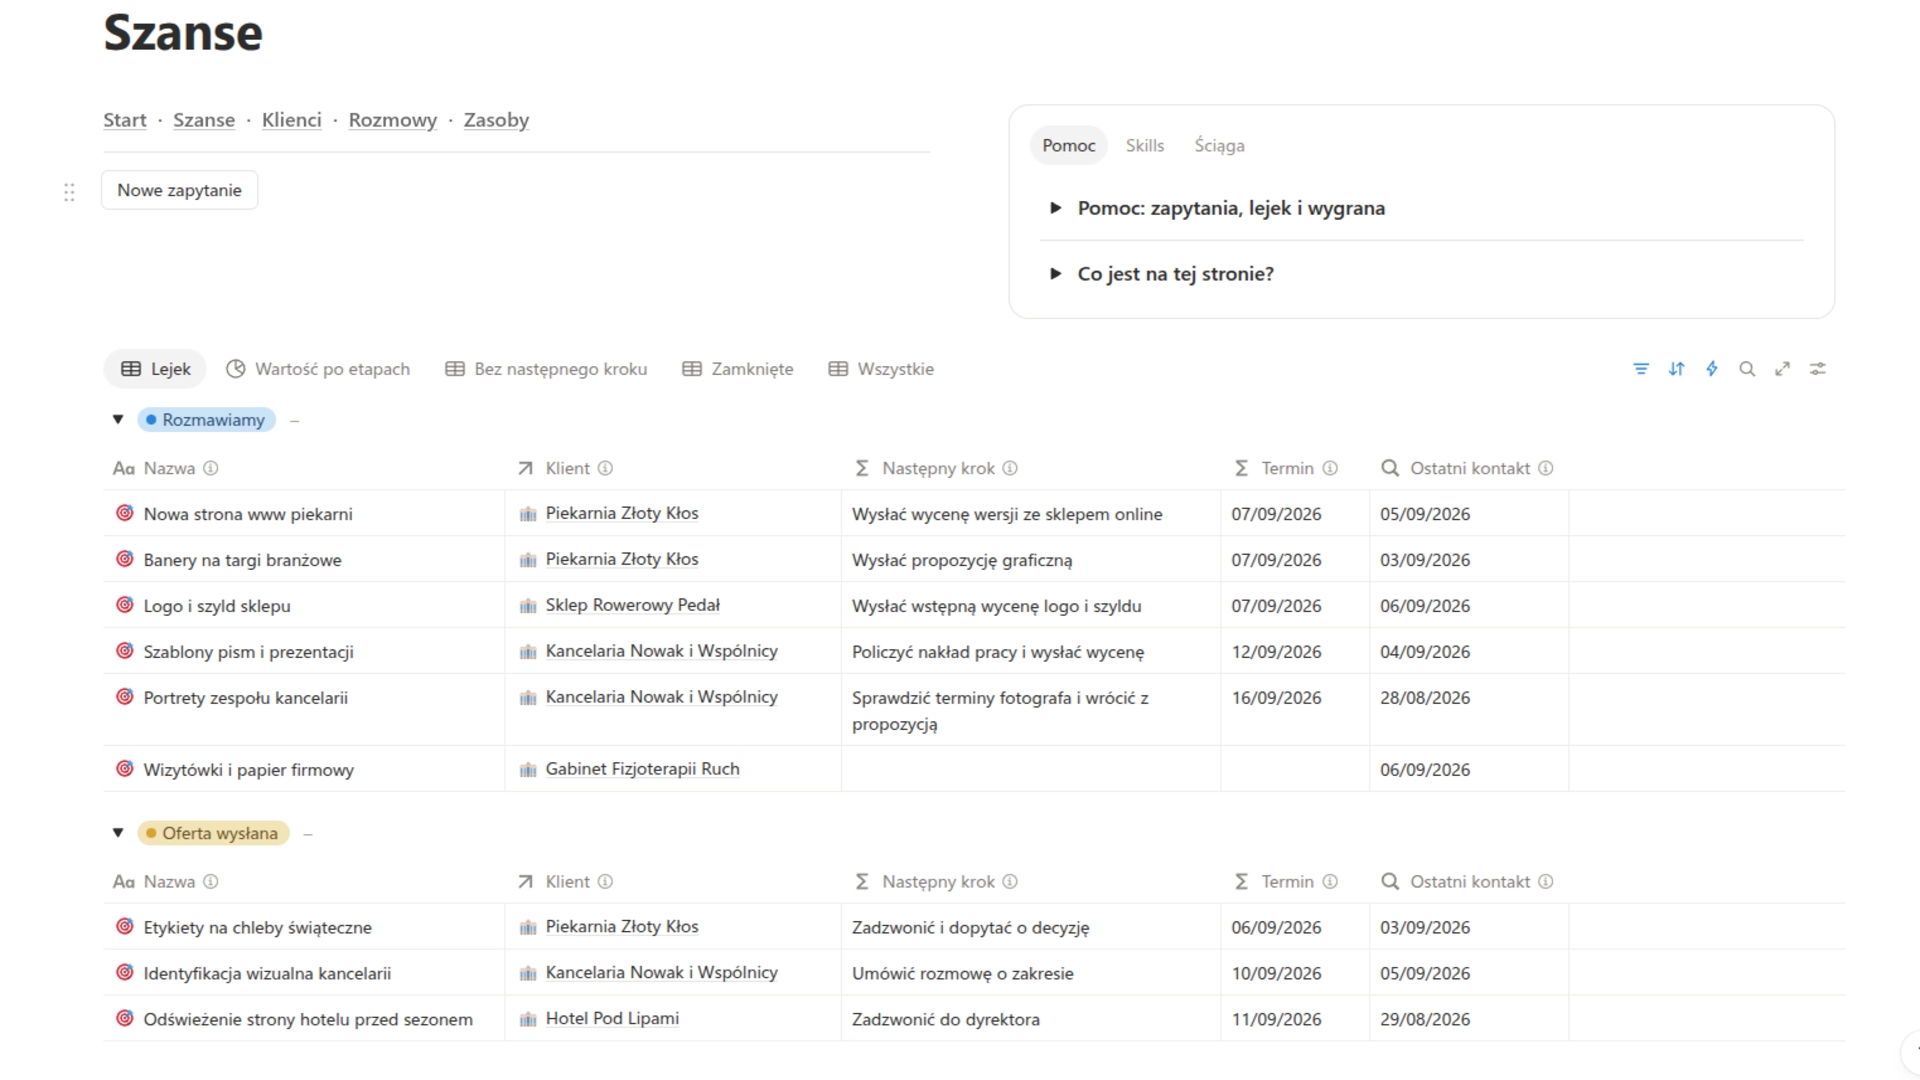The image size is (1920, 1080).
Task: Click the Nowe zapytanie button
Action: [180, 190]
